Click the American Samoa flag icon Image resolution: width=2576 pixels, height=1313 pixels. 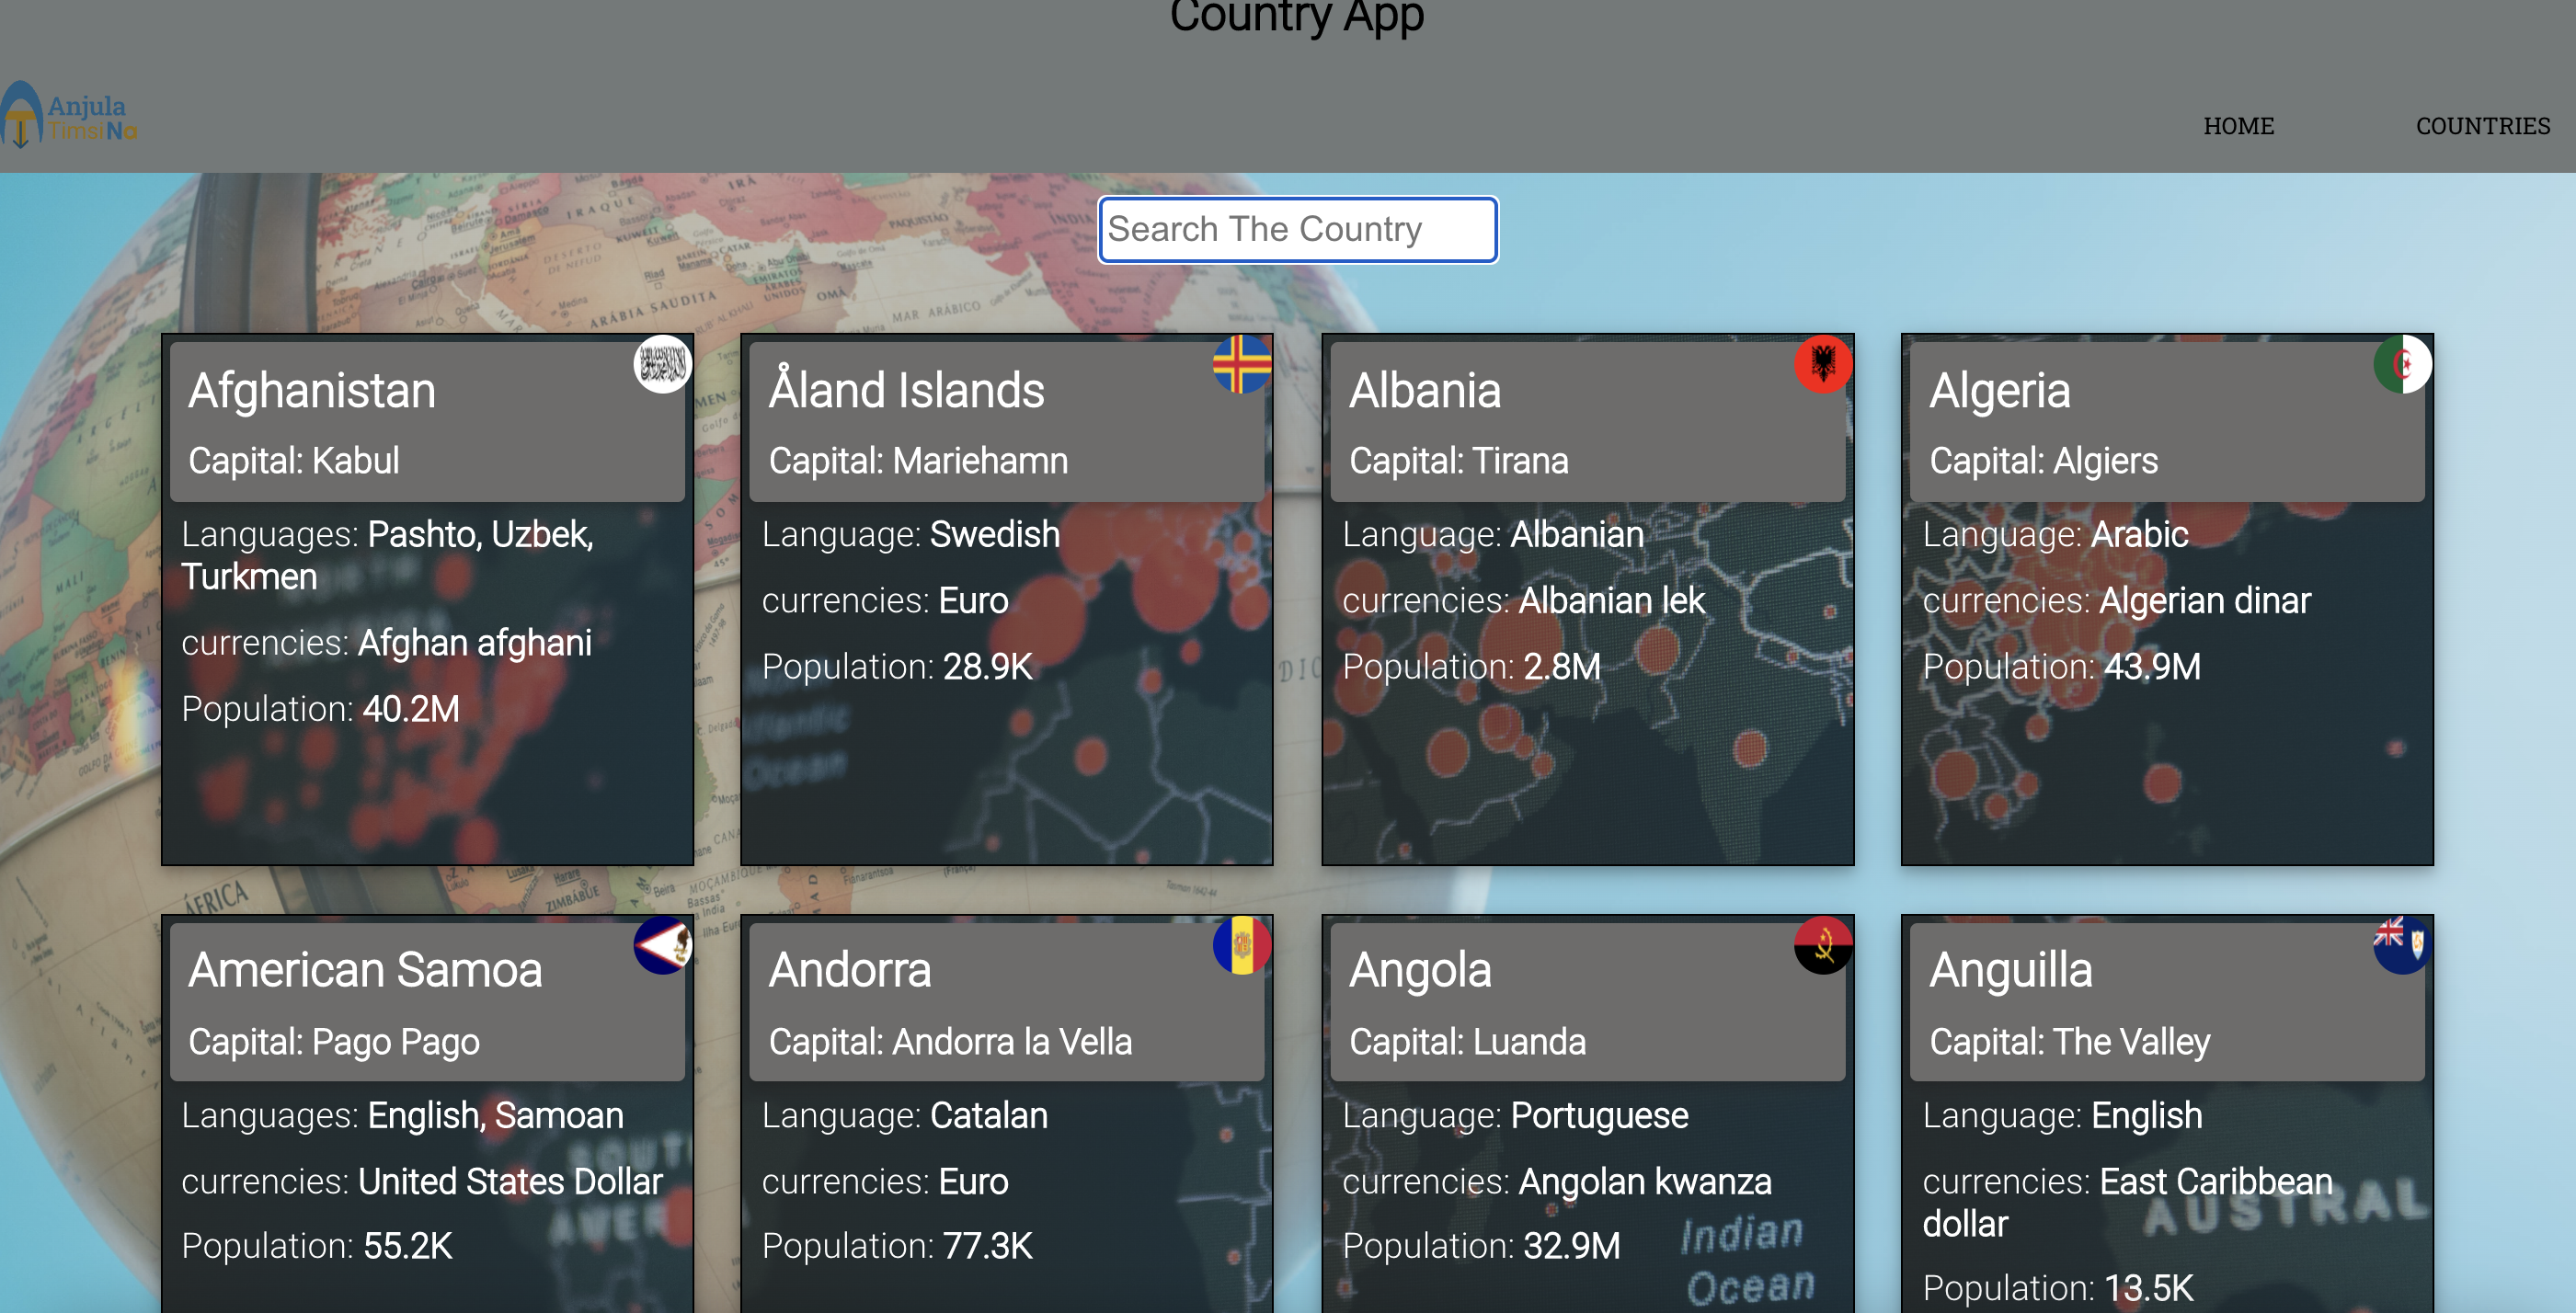click(662, 944)
